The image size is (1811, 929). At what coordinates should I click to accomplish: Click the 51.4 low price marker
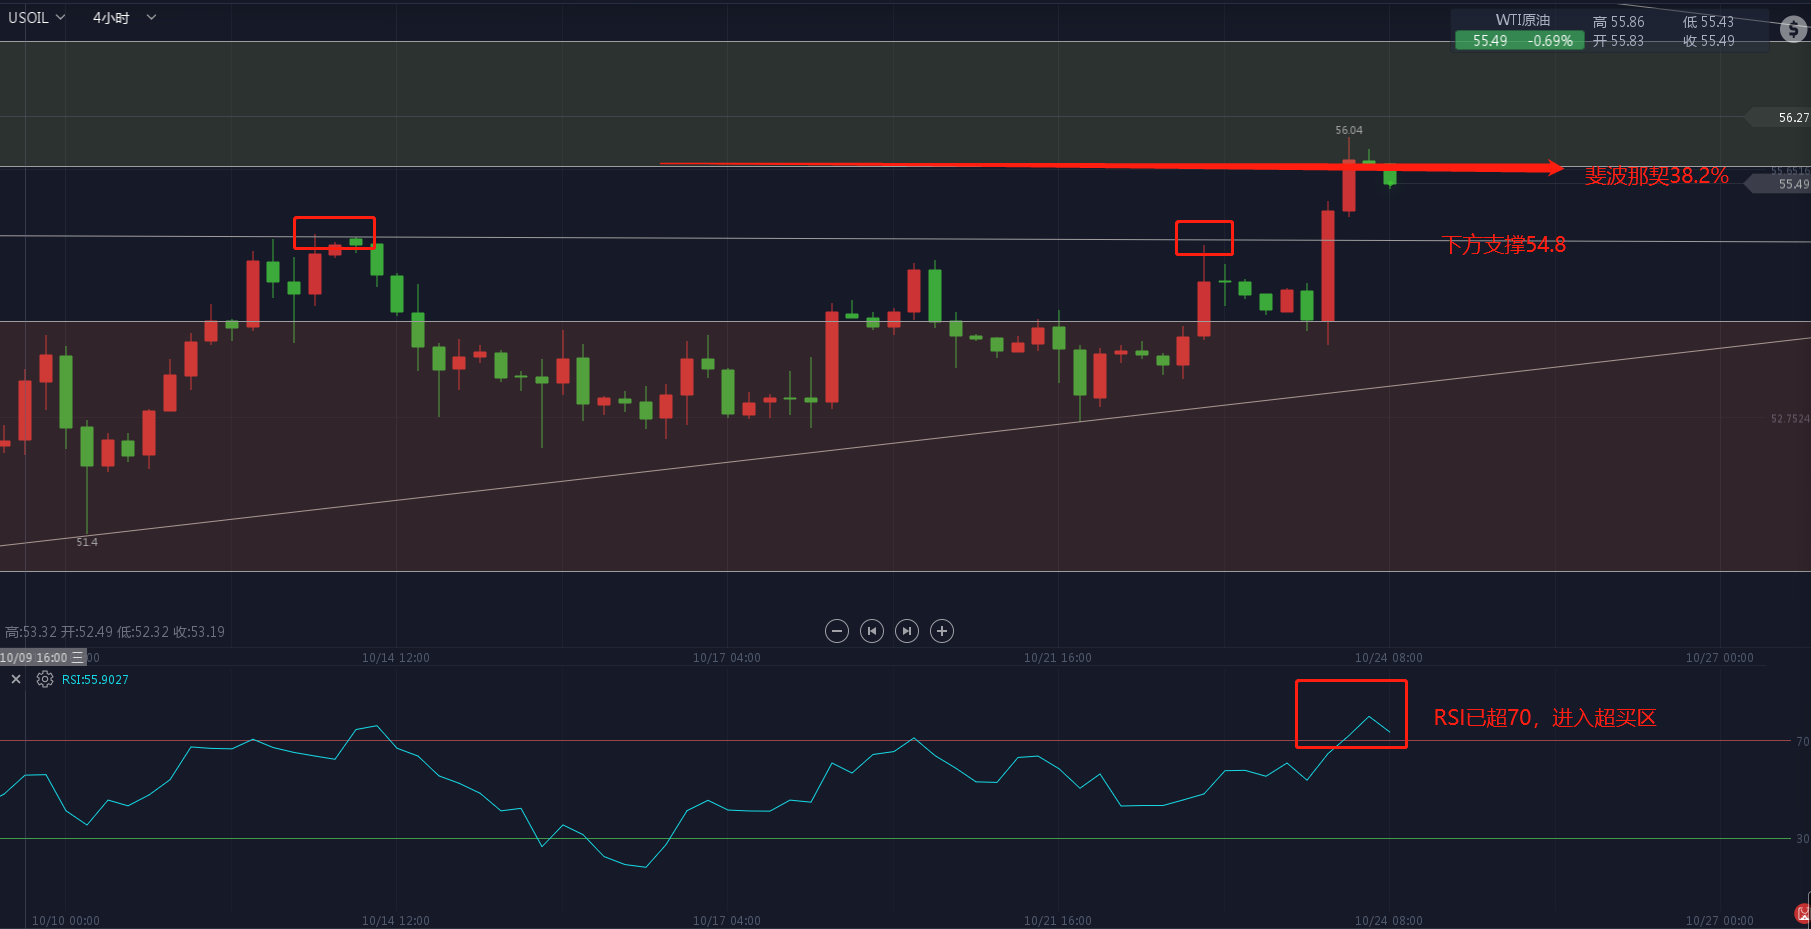[x=87, y=542]
